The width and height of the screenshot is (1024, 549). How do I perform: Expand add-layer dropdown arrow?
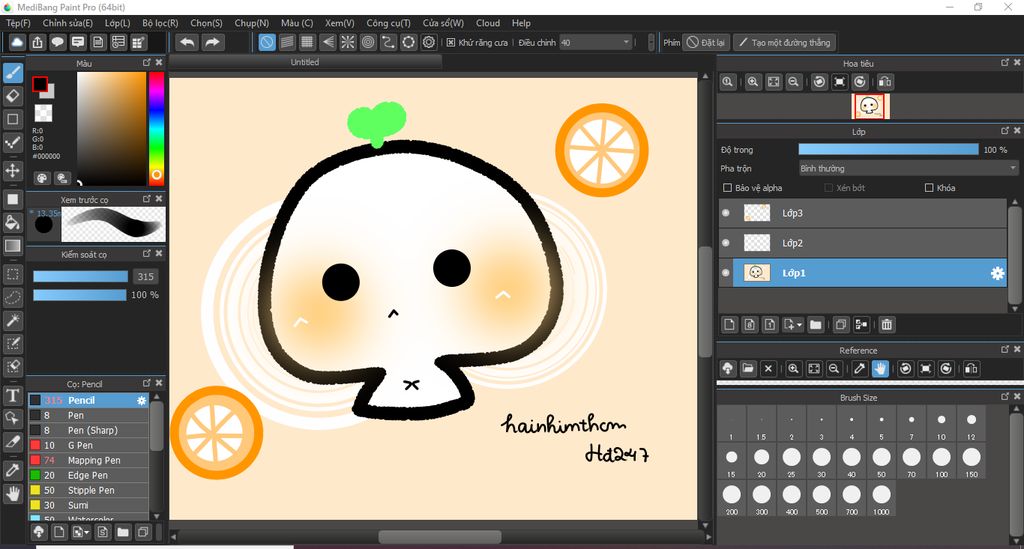(x=800, y=324)
